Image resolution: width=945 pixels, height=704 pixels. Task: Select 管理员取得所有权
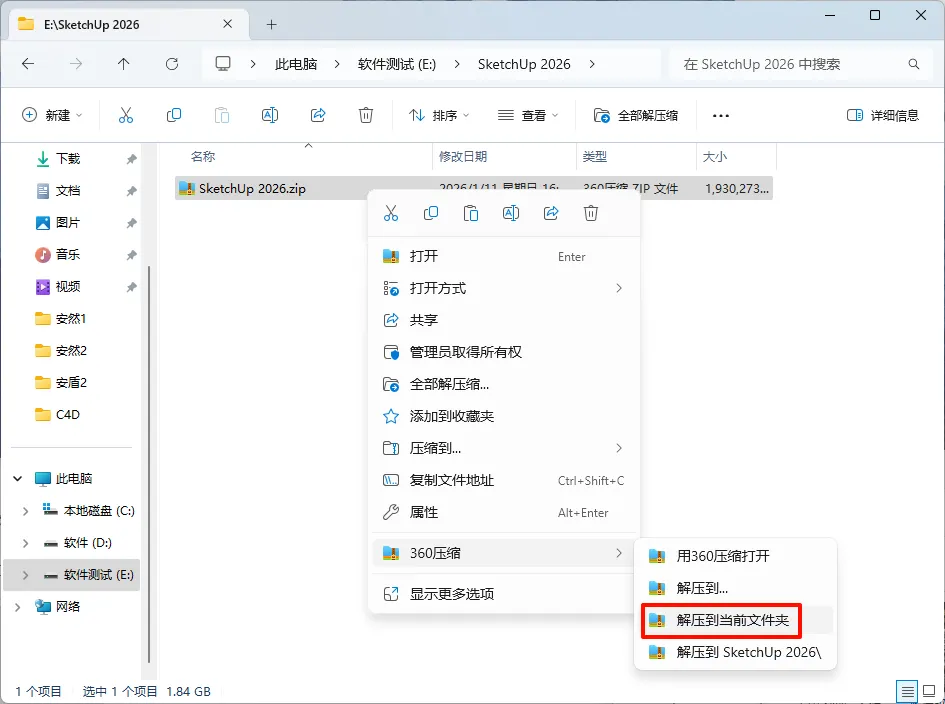click(504, 352)
